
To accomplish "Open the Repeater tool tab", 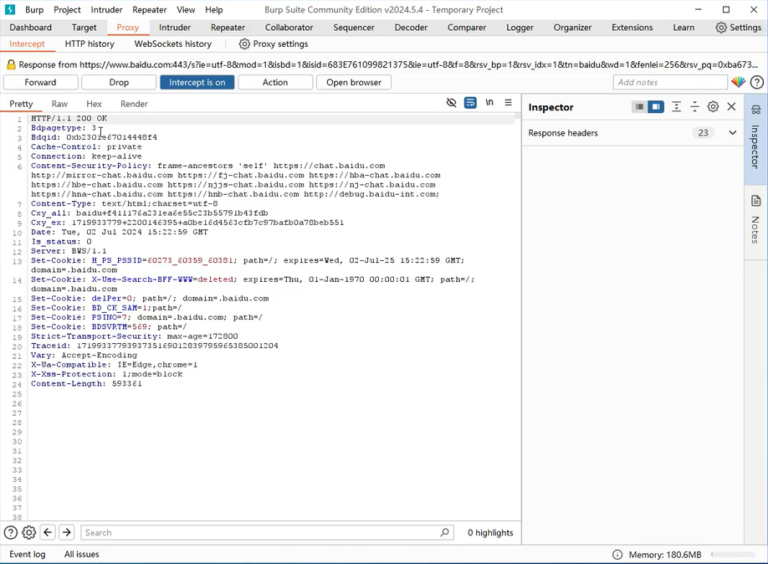I will pyautogui.click(x=228, y=27).
